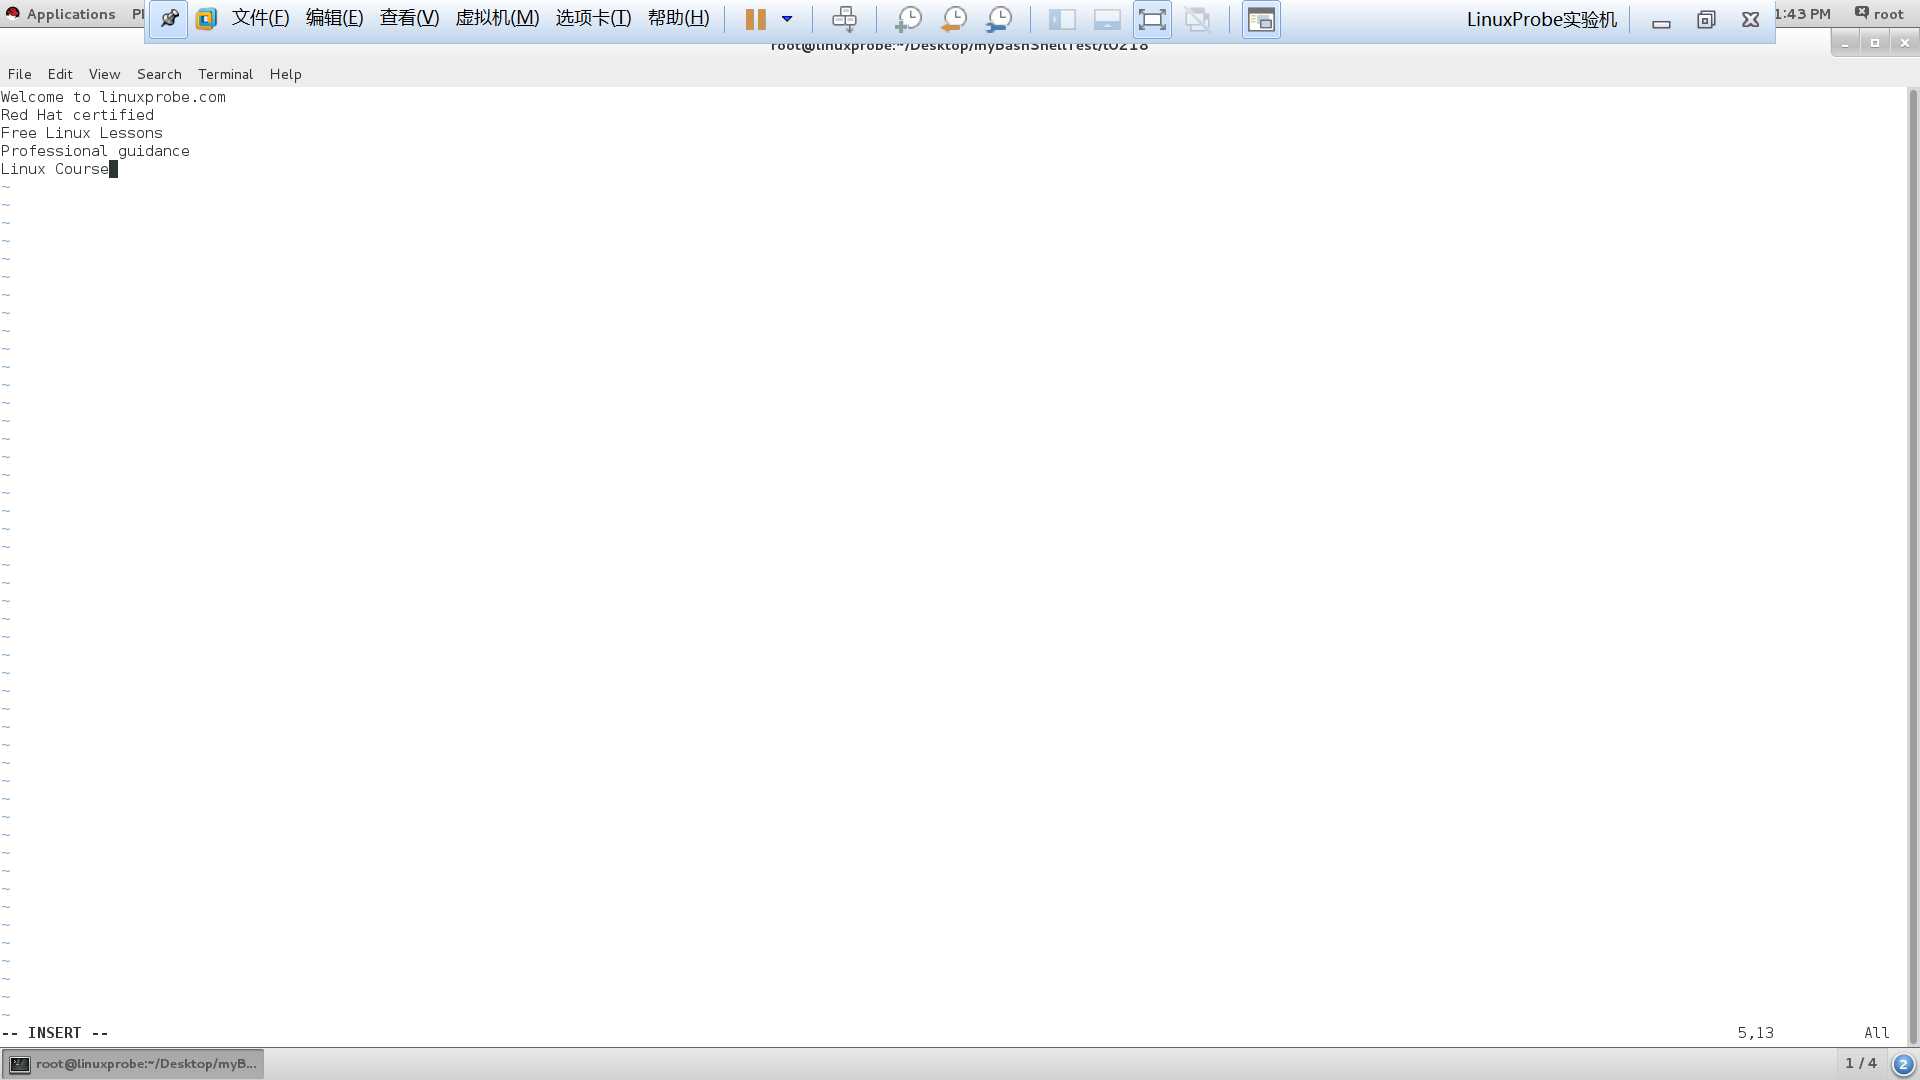This screenshot has width=1920, height=1080.
Task: Close the VMware full-screen toolbar
Action: click(1751, 20)
